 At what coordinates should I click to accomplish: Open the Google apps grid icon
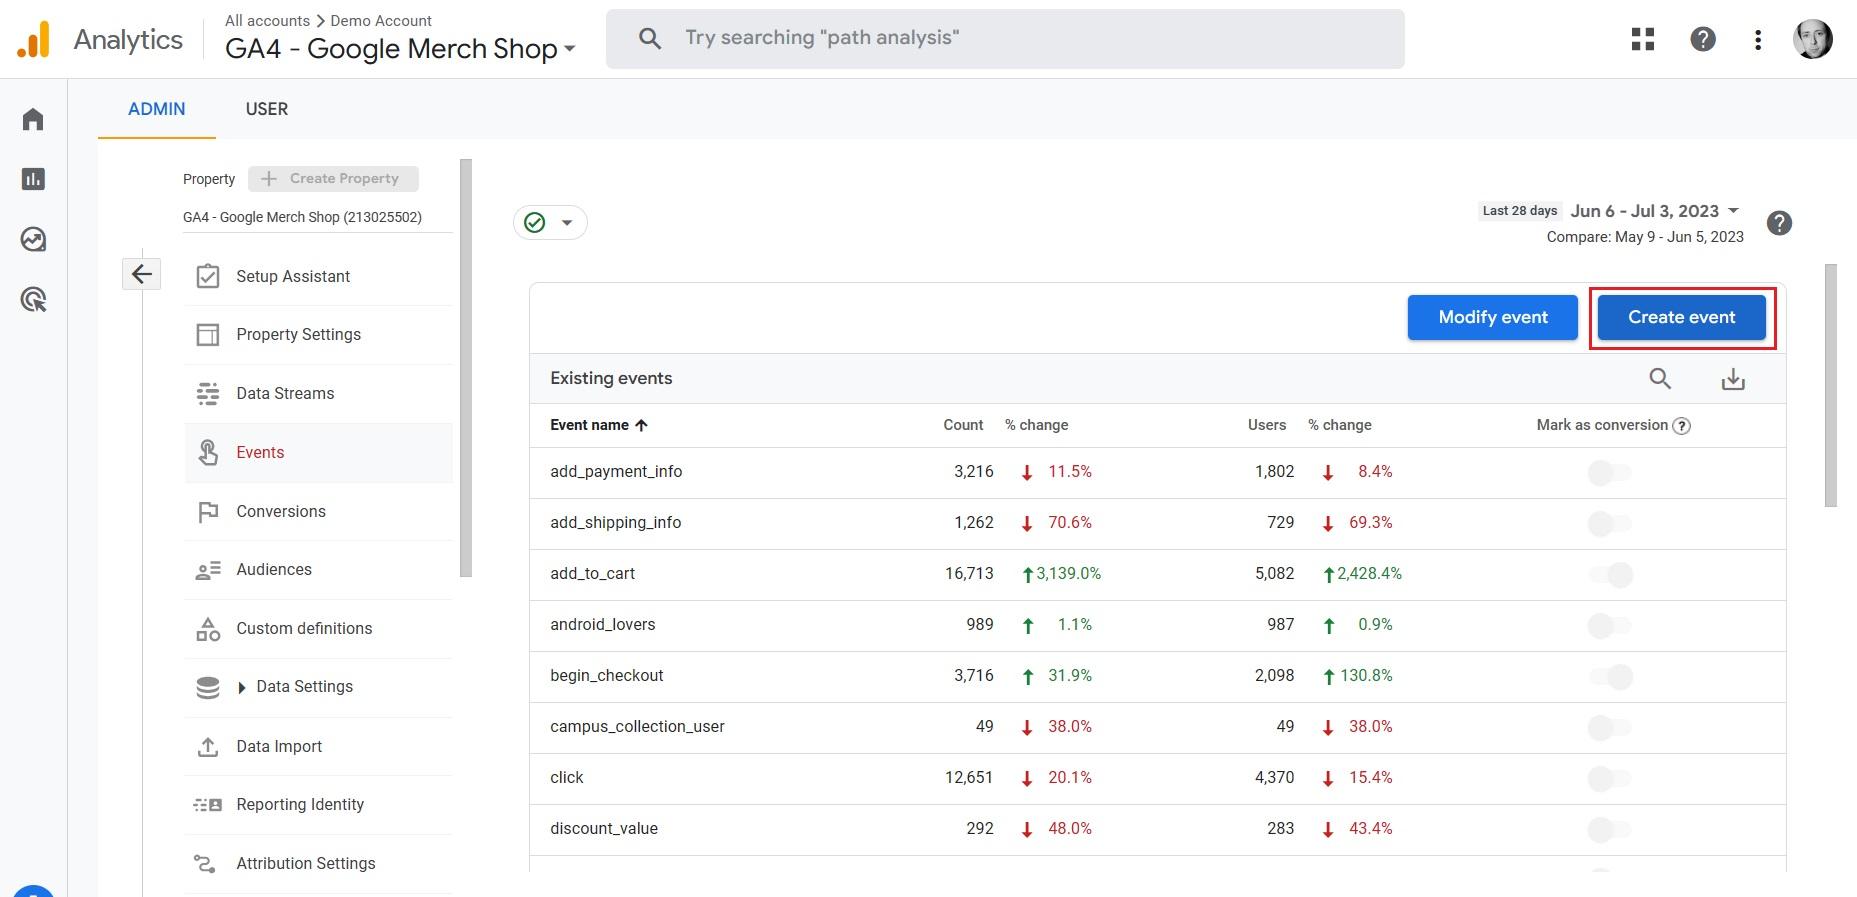point(1643,39)
